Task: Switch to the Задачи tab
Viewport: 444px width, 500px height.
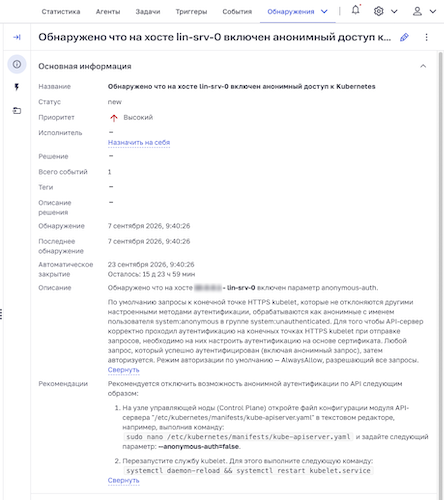Action: [148, 12]
